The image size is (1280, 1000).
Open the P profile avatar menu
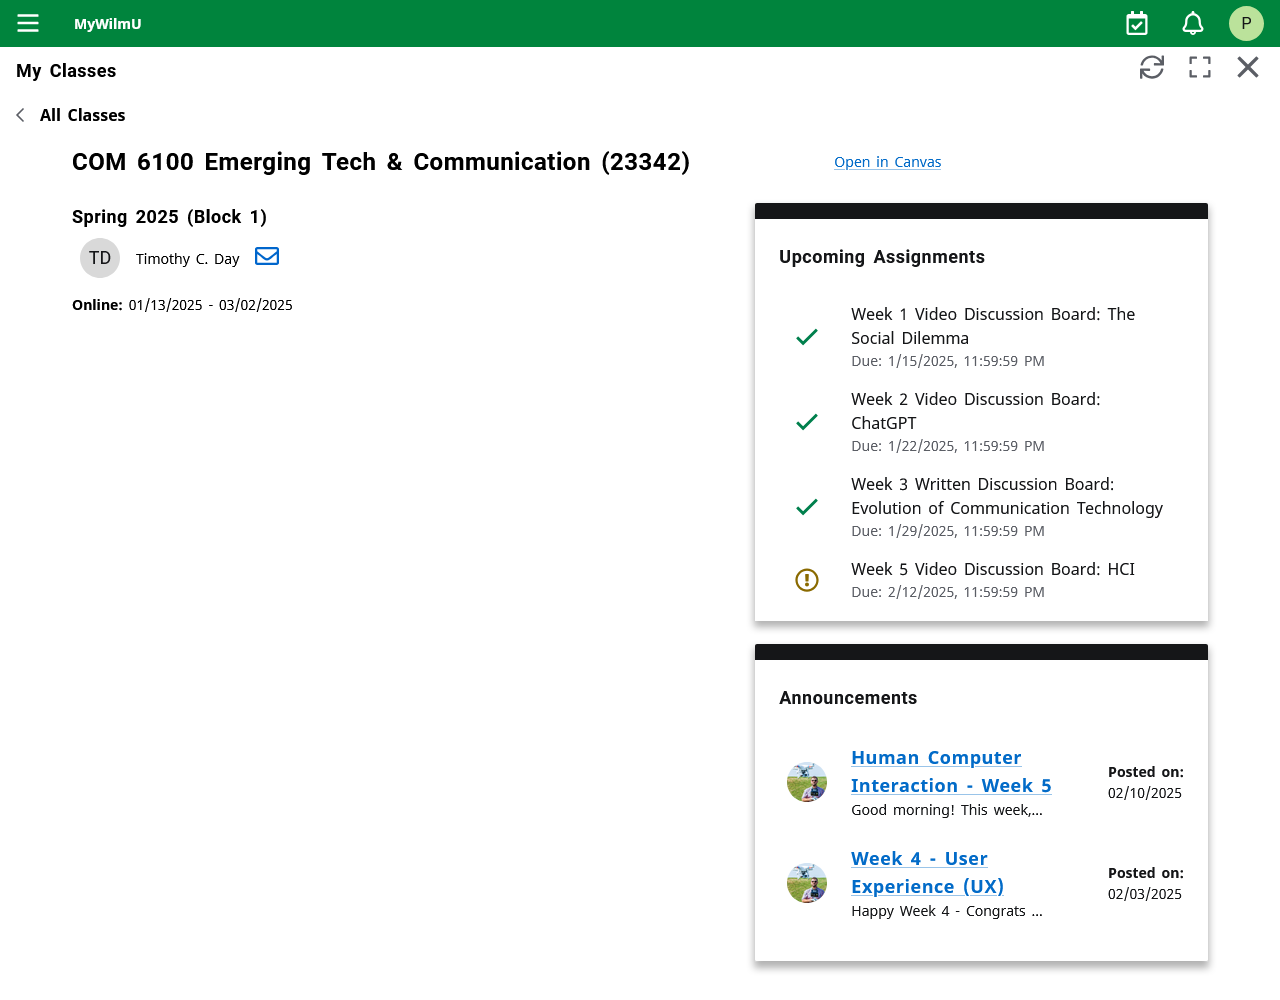tap(1246, 22)
